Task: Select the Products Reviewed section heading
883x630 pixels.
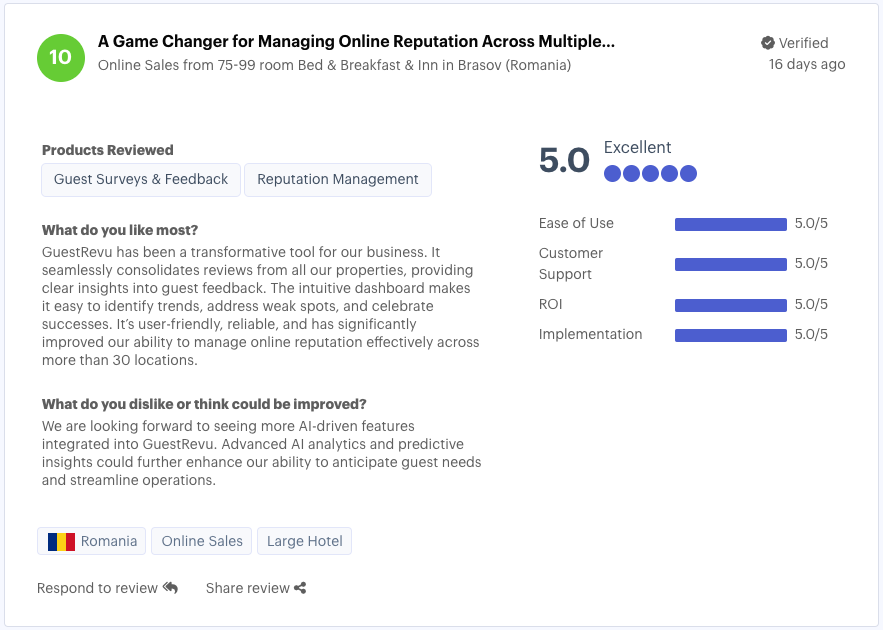Action: click(107, 150)
